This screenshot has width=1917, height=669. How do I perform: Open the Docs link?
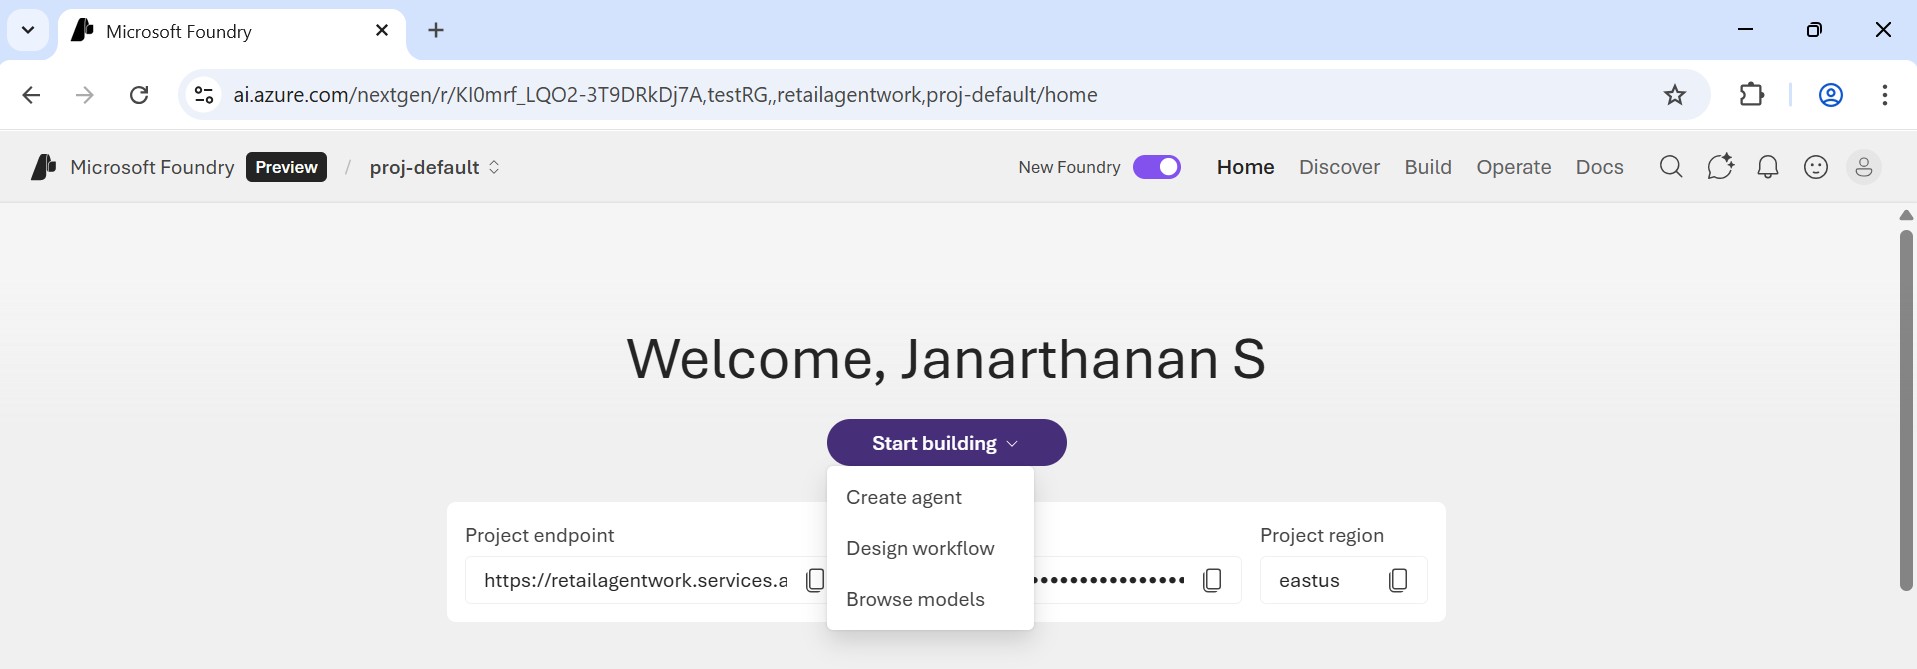[x=1600, y=167]
